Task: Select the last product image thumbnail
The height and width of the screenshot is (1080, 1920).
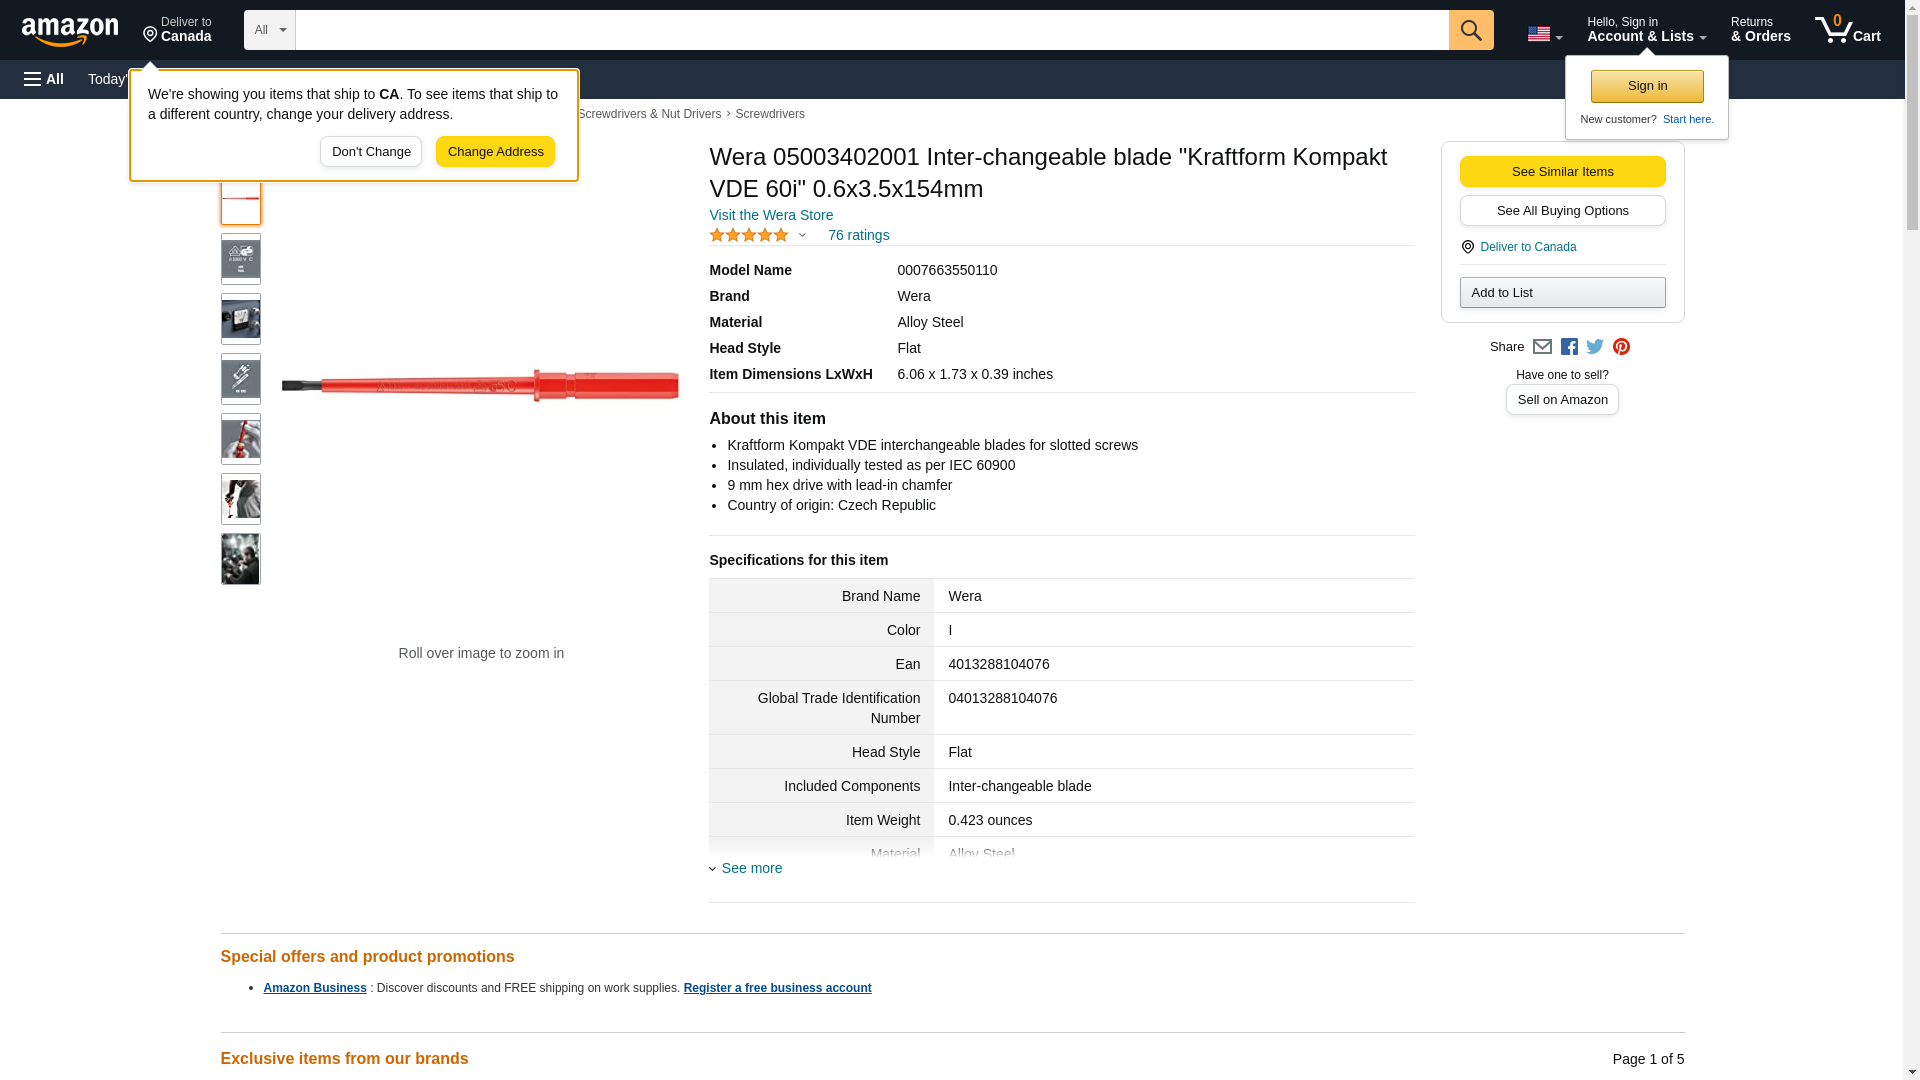Action: (x=240, y=559)
